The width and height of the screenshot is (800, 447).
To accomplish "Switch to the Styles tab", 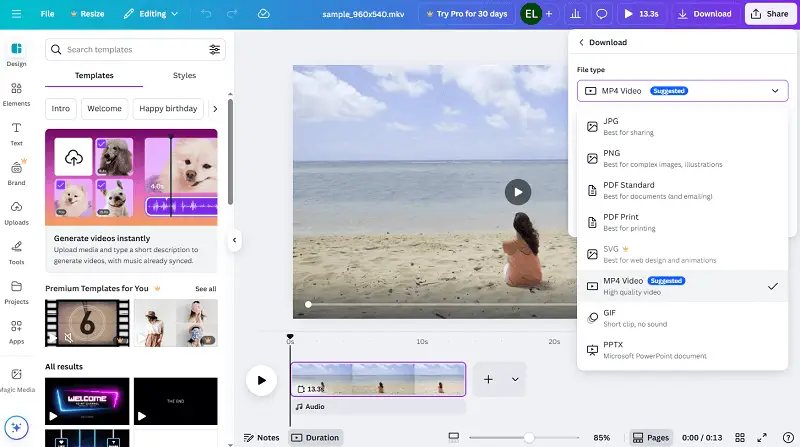I will point(184,76).
